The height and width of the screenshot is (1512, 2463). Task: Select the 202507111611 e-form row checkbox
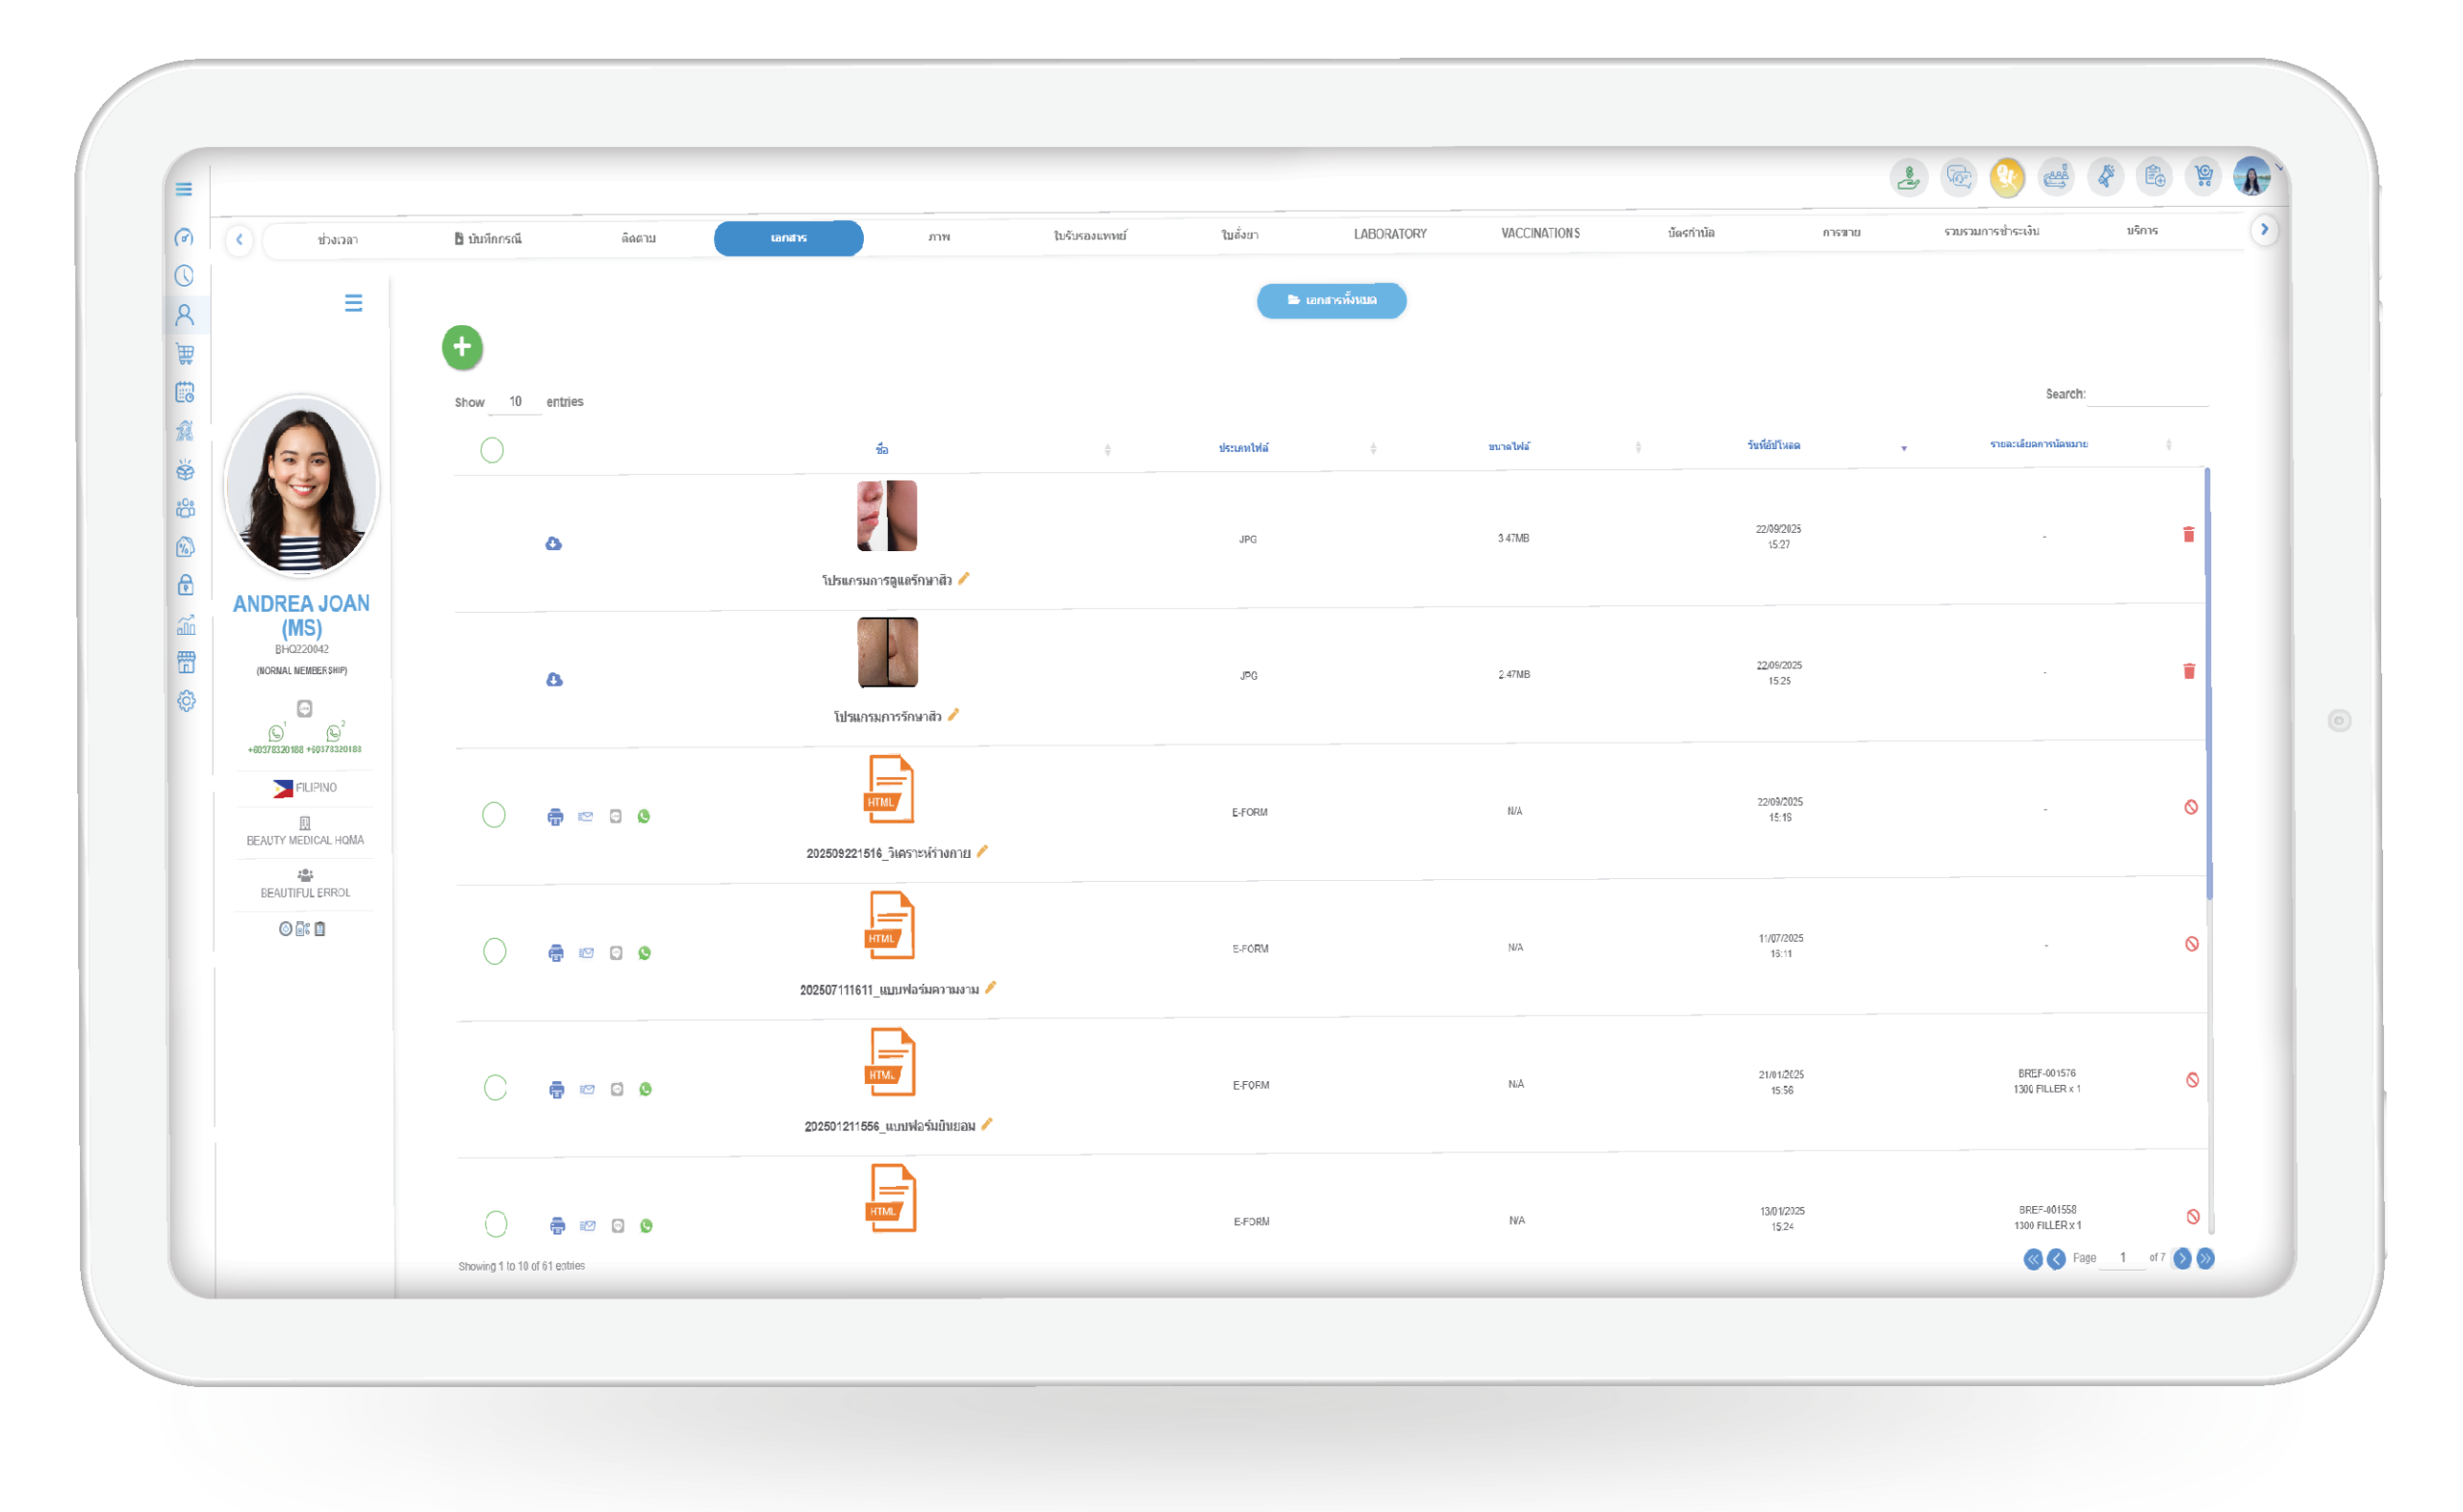point(495,951)
